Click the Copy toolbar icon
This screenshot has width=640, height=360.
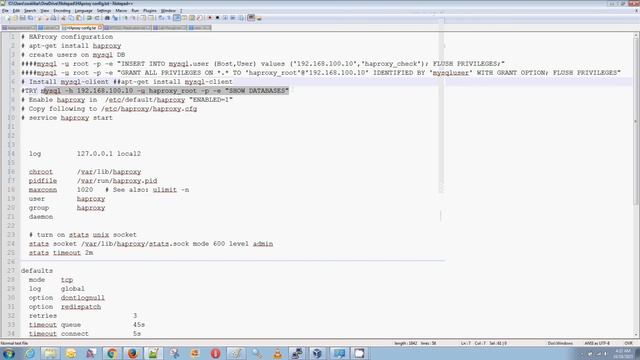pos(71,18)
